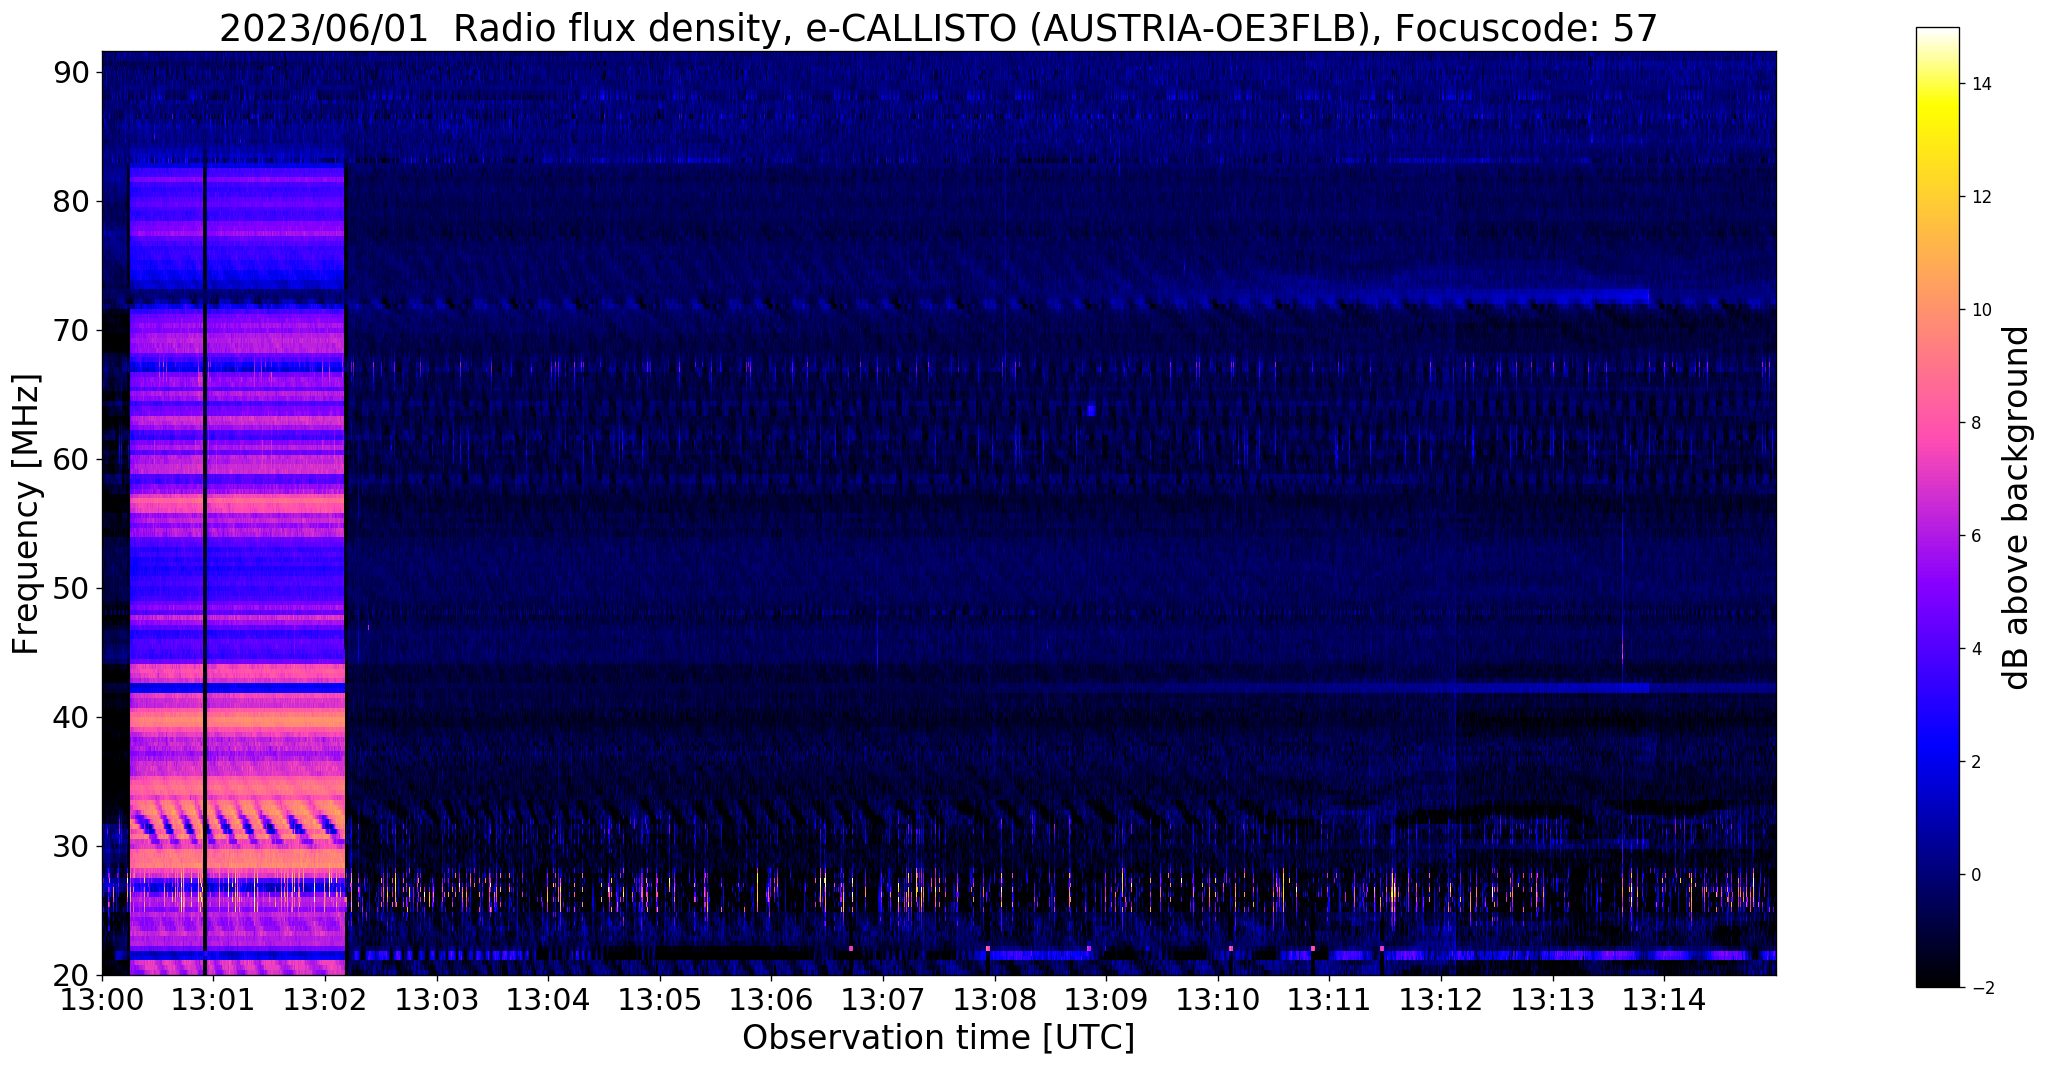Click the colorbar tick value 8

1974,423
